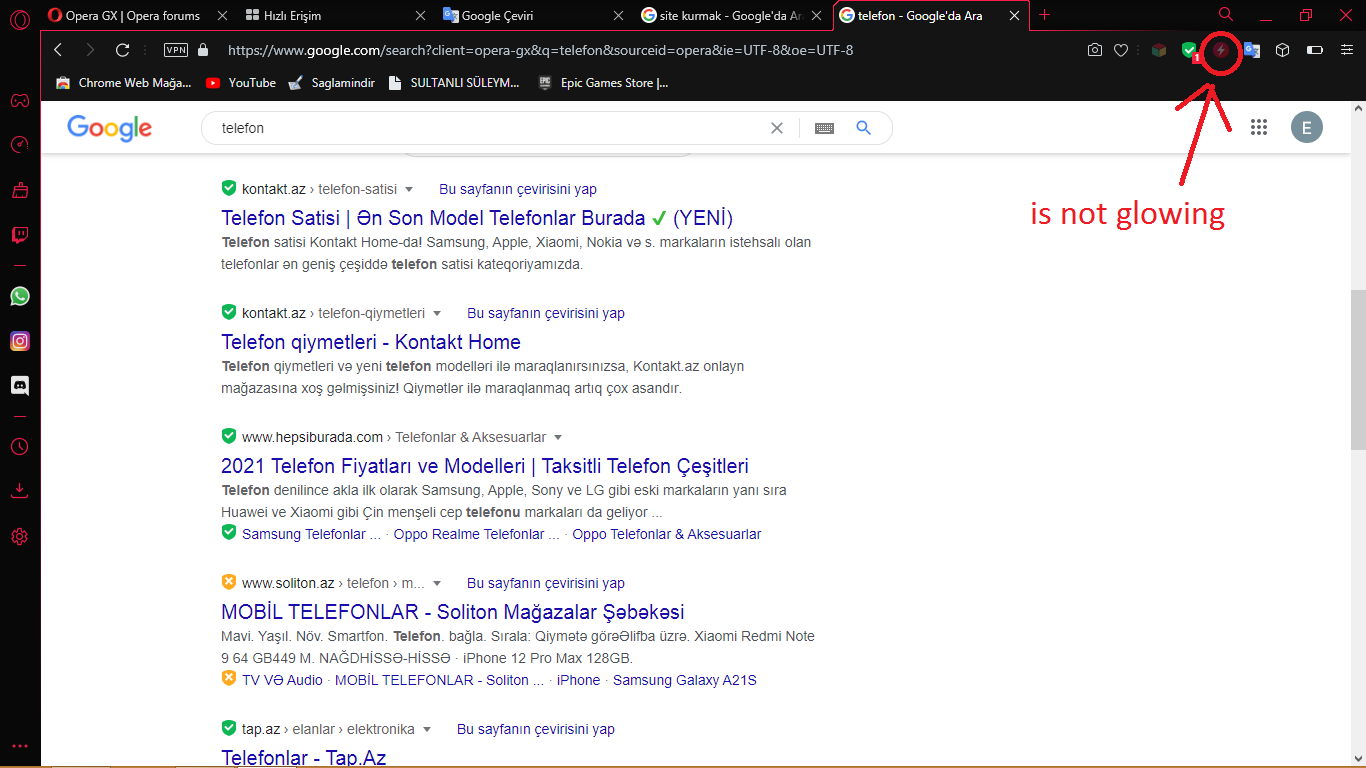This screenshot has width=1366, height=768.
Task: Open Samsung Telefonlar sitelink
Action: 311,534
